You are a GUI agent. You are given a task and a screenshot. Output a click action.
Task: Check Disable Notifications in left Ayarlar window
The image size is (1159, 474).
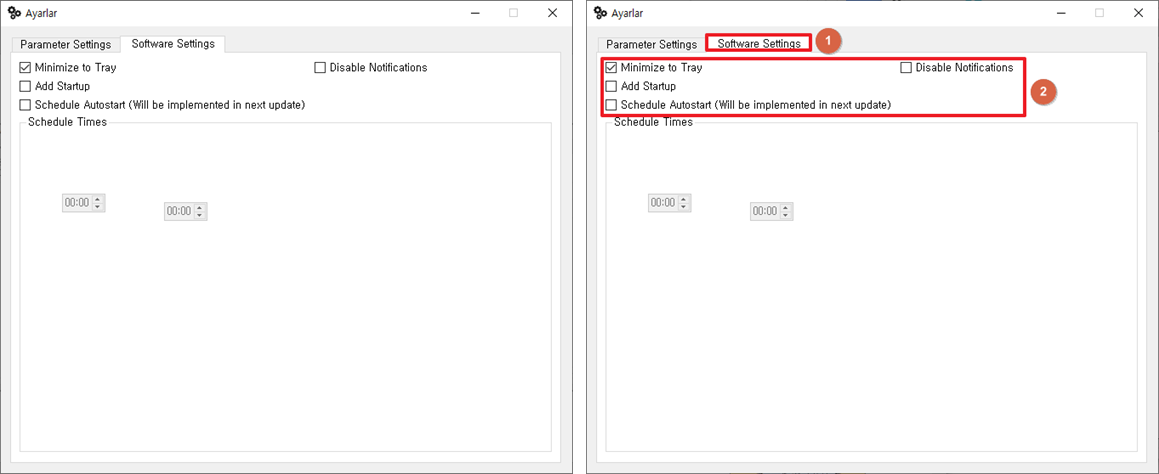pos(320,67)
